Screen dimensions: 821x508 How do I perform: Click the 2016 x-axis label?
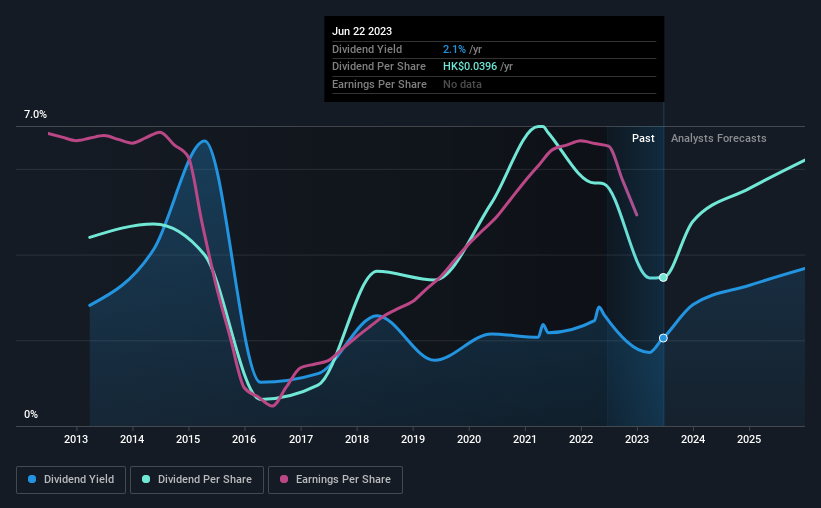tap(244, 439)
